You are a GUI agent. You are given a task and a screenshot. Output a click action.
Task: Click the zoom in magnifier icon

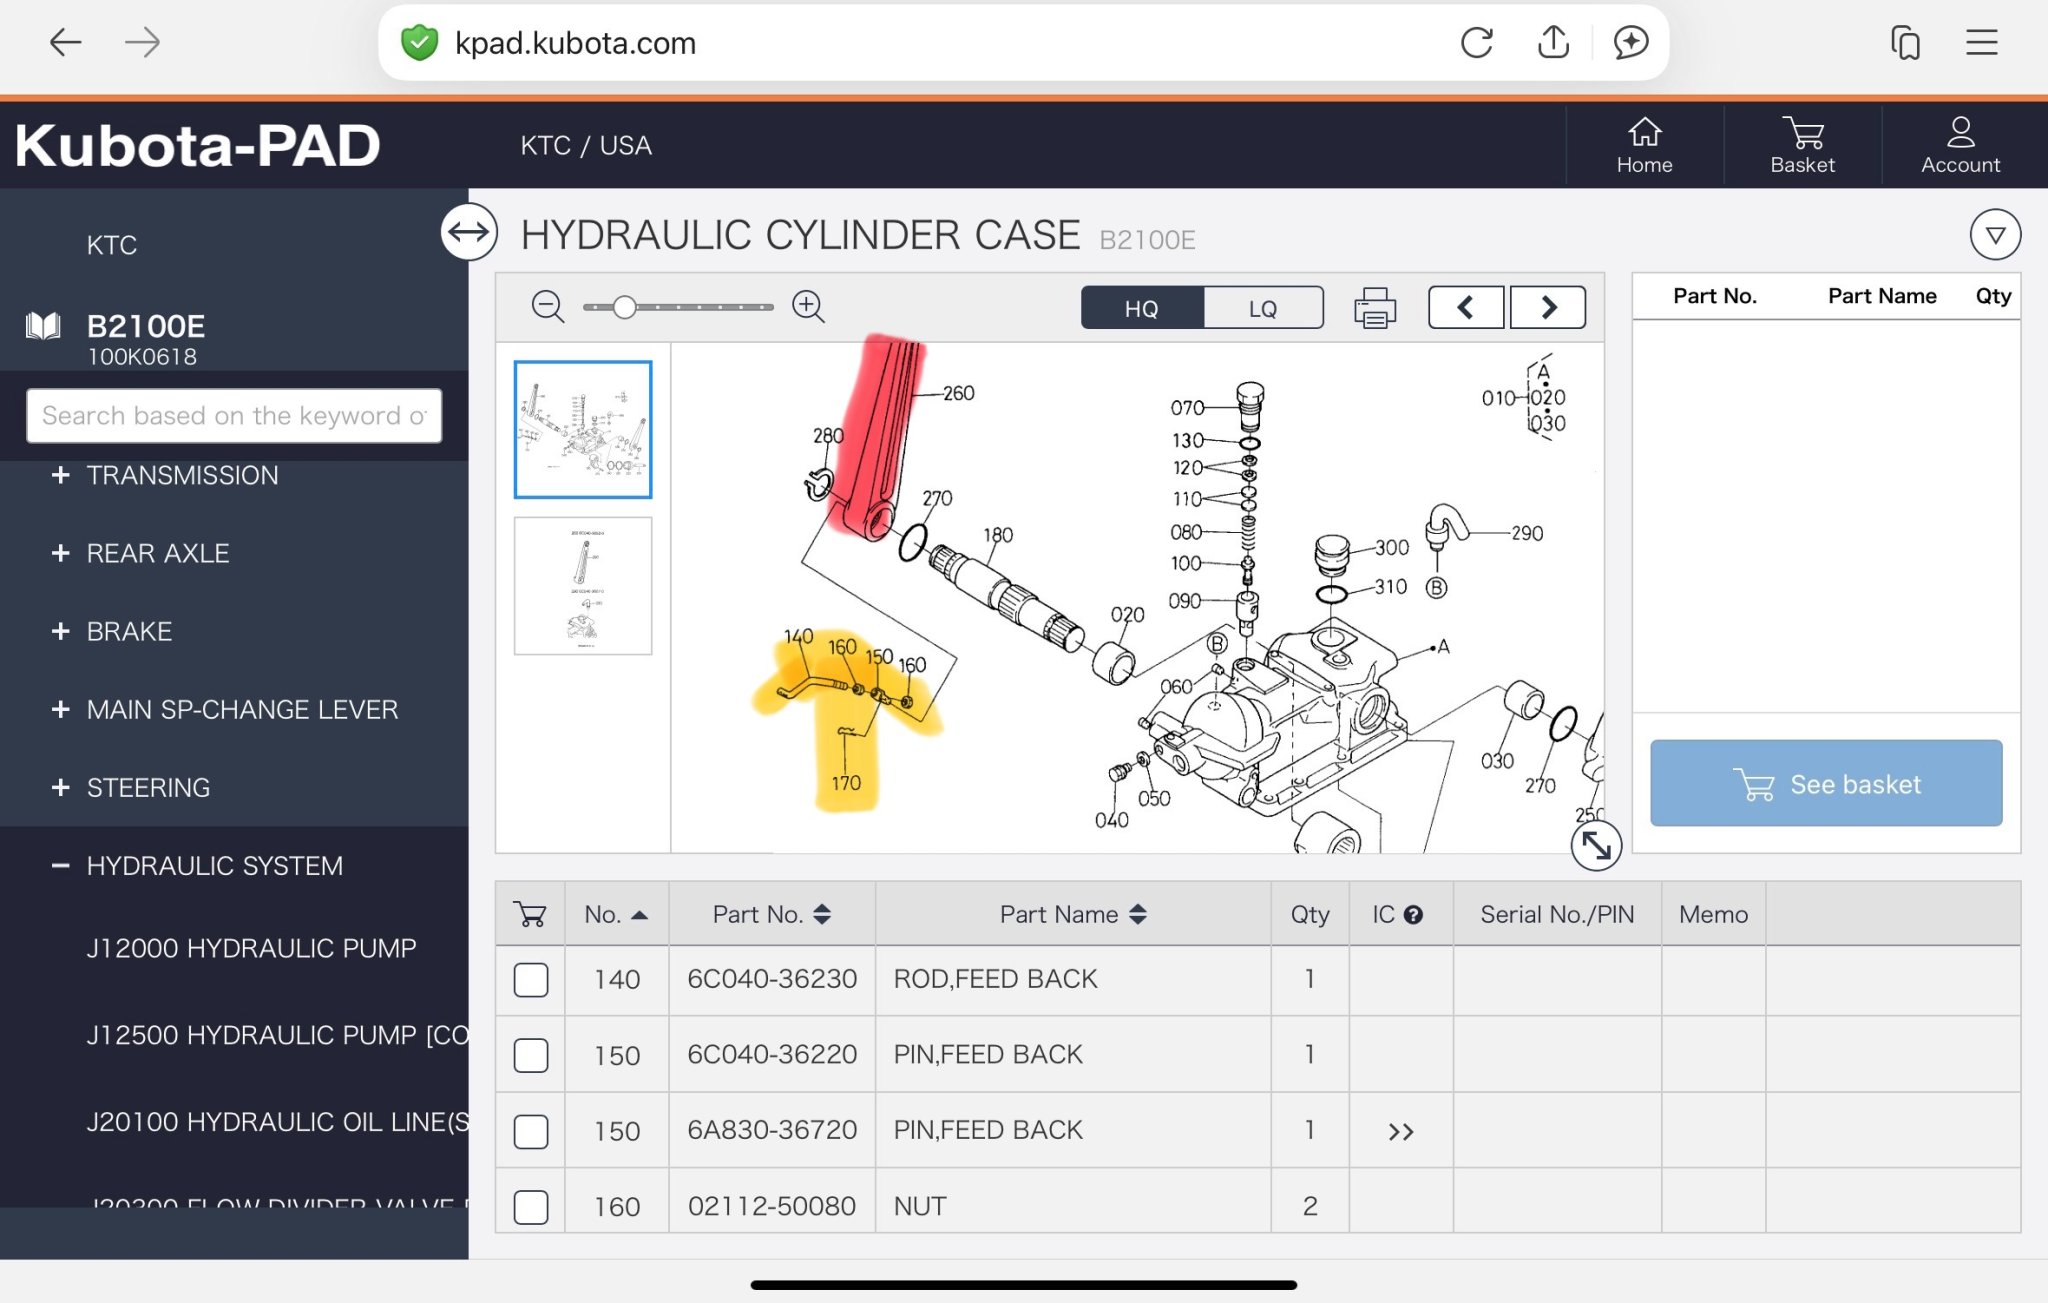tap(807, 306)
